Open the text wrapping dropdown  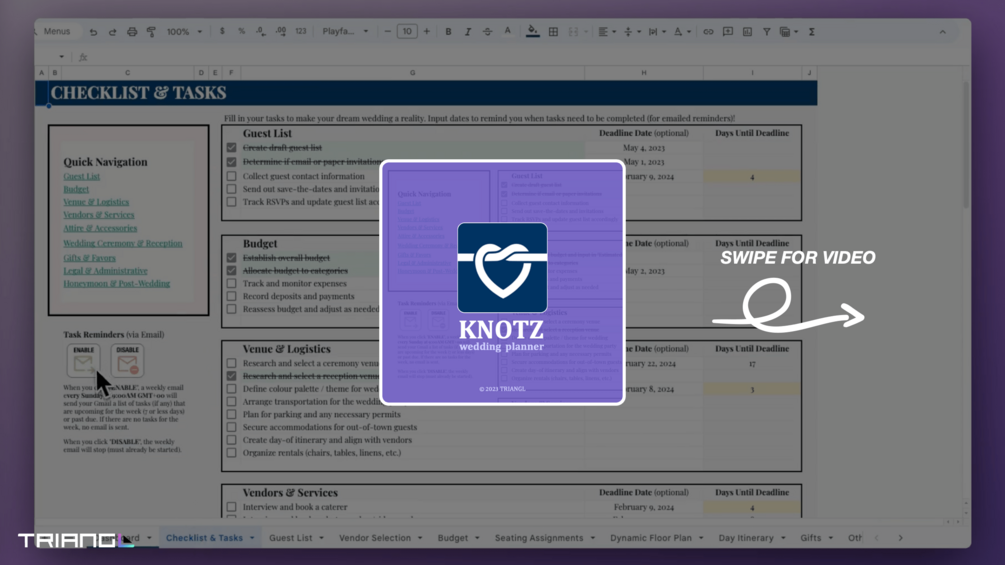click(656, 31)
